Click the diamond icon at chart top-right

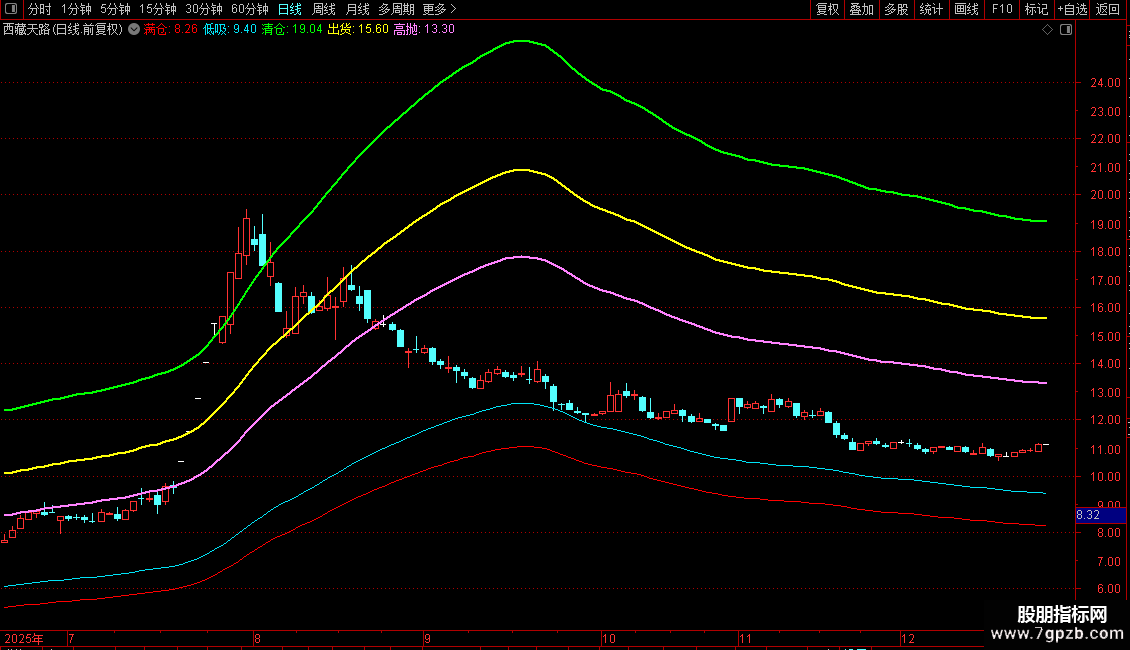(x=1047, y=30)
